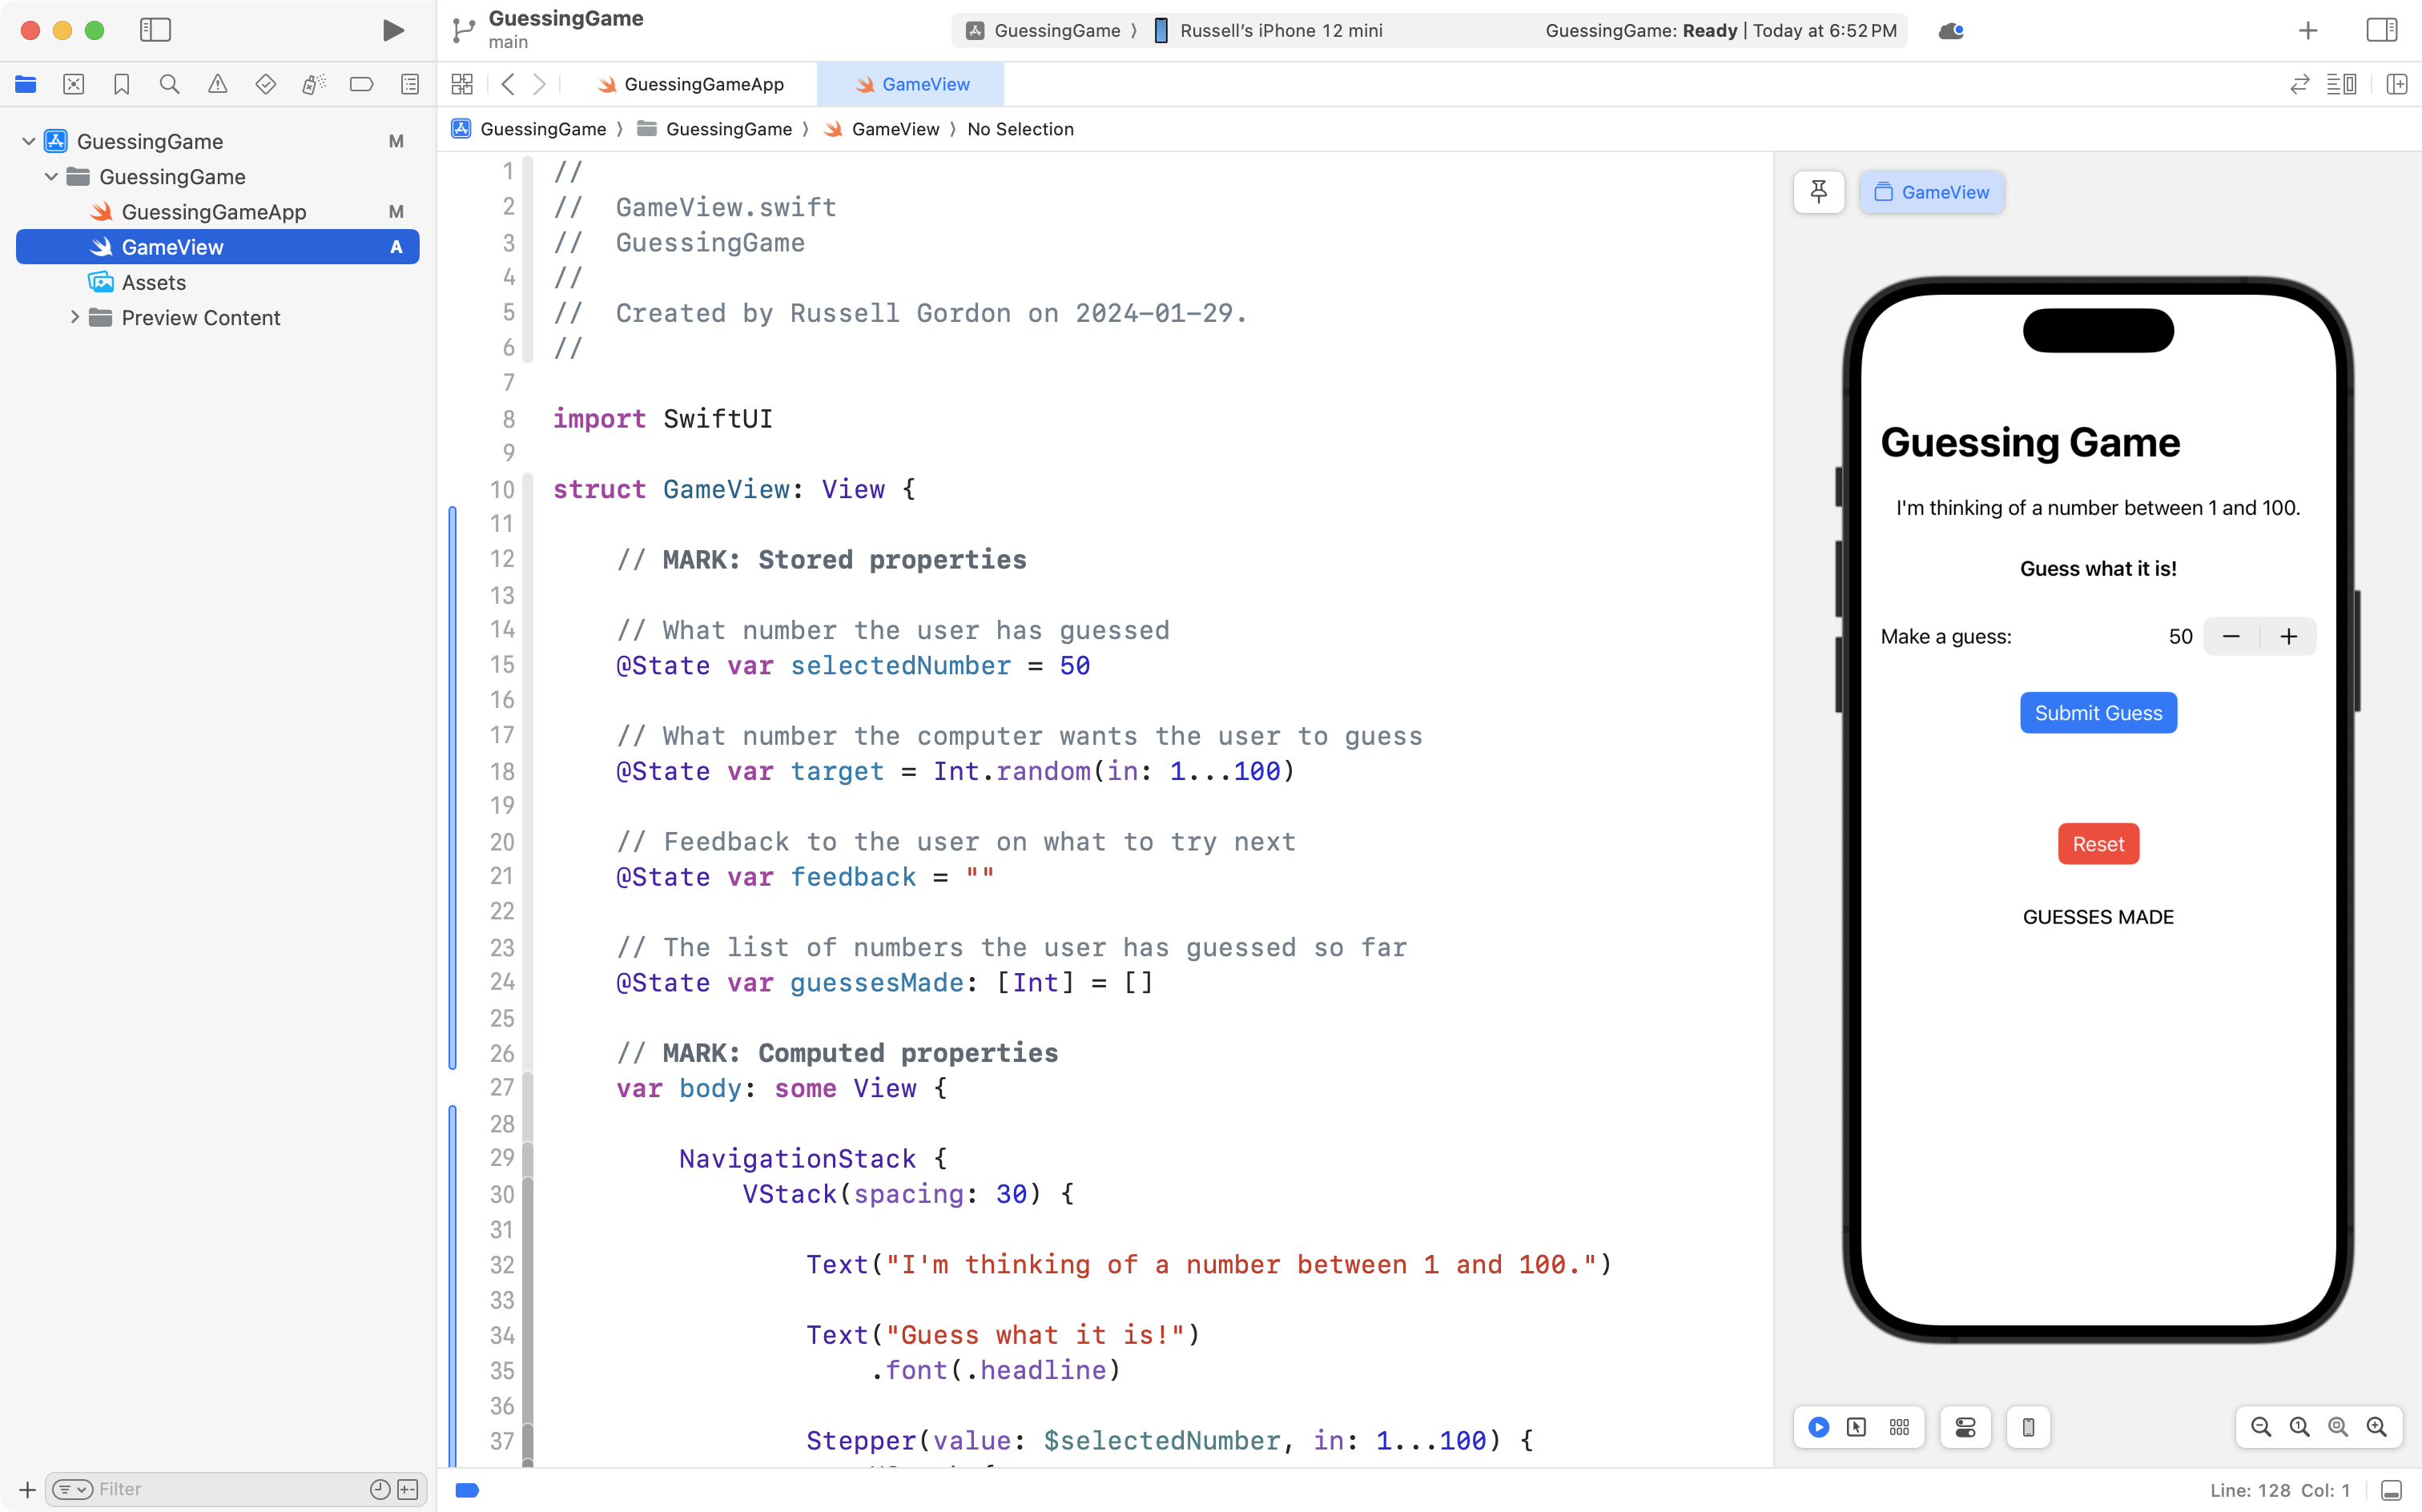Open the Find navigator
Screen dimensions: 2422x1512
click(x=169, y=84)
